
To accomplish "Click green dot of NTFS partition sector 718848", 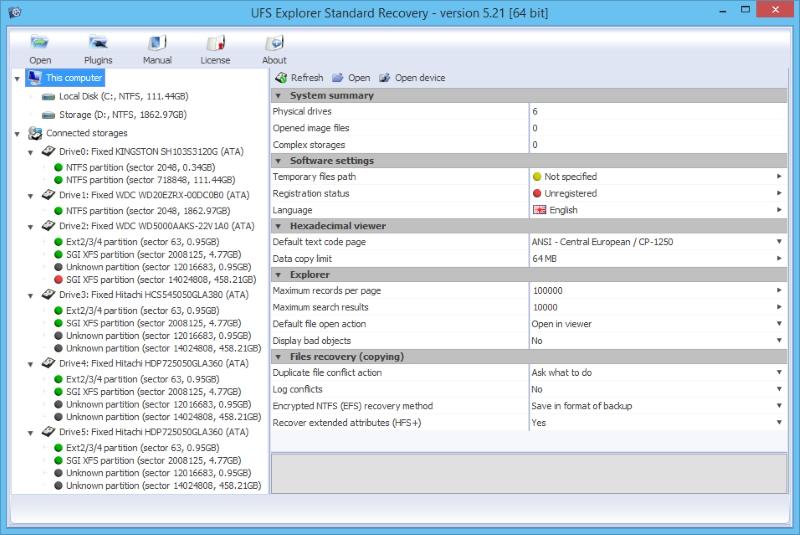I will tap(58, 180).
